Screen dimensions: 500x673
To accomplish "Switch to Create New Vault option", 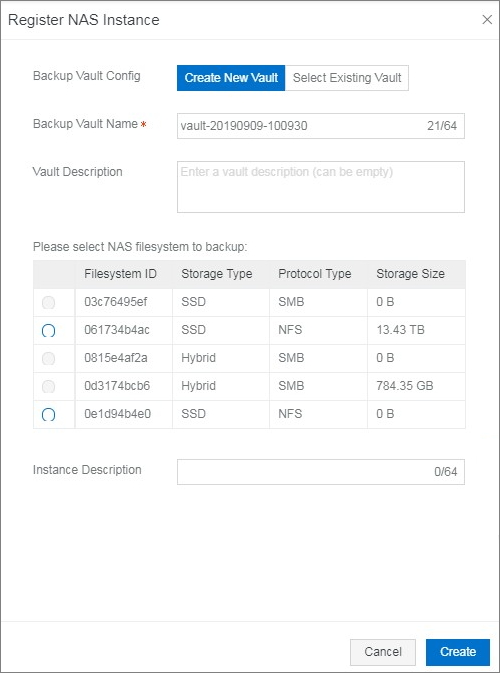I will point(231,78).
